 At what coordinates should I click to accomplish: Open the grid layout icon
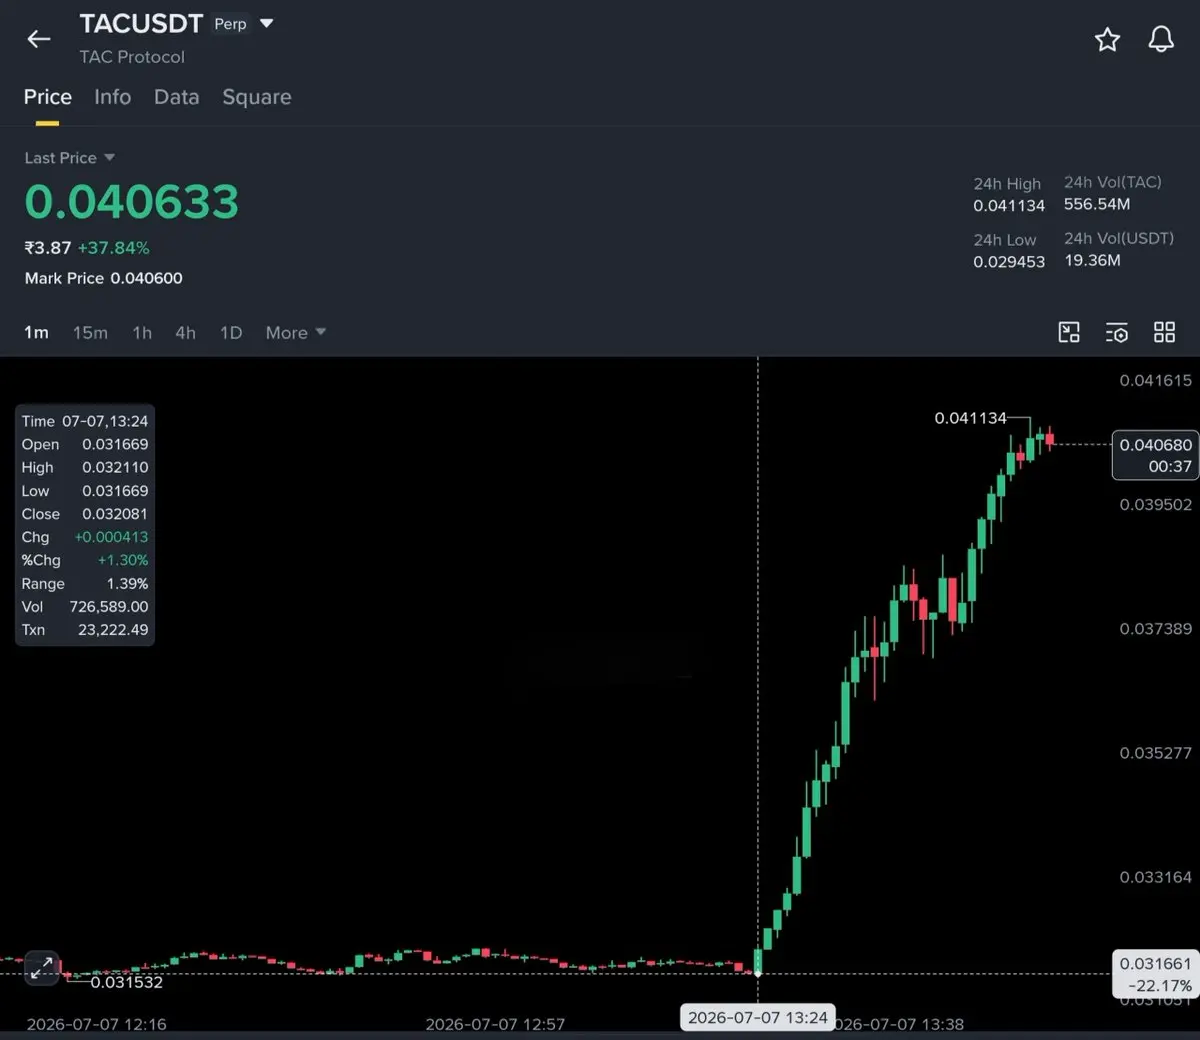pyautogui.click(x=1164, y=332)
